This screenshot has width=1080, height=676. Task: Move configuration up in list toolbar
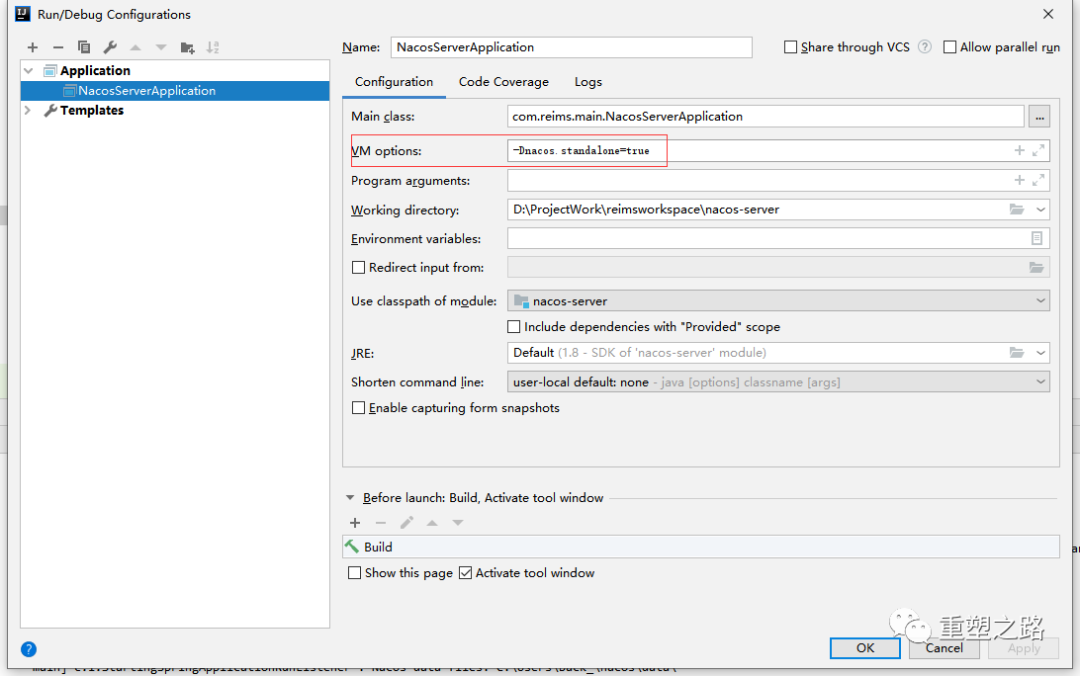(136, 48)
